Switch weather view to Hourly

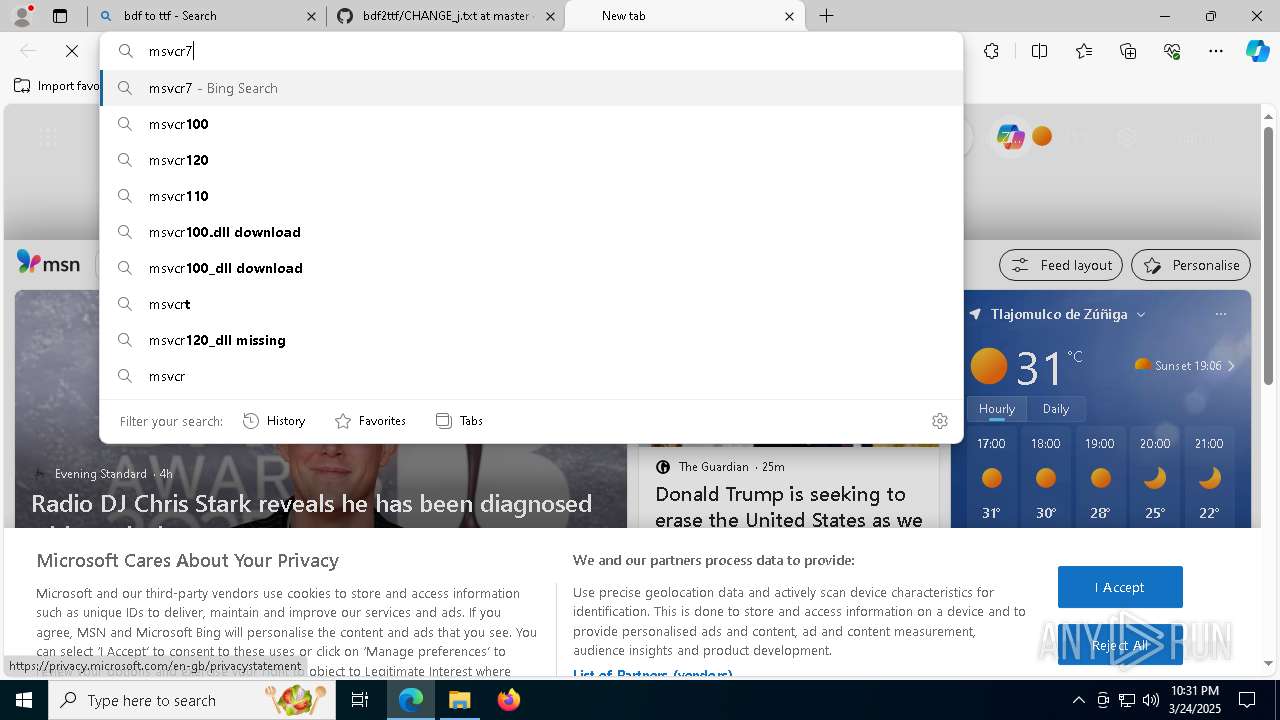coord(997,409)
